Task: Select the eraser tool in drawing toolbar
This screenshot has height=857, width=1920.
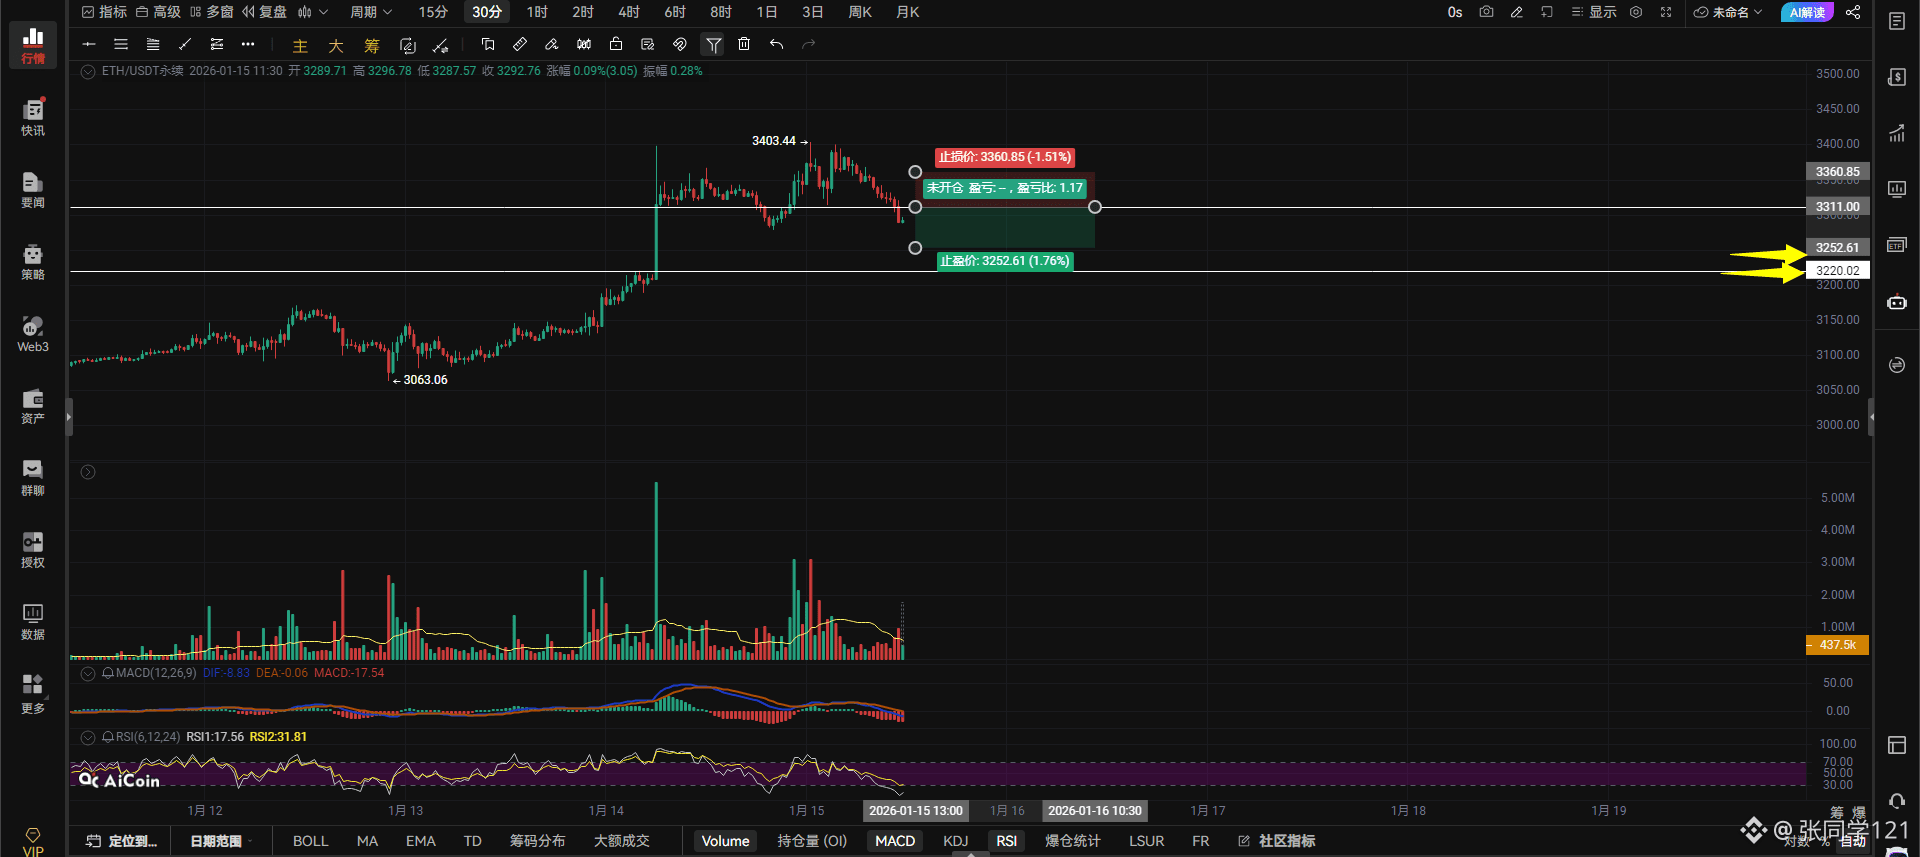Action: click(552, 44)
